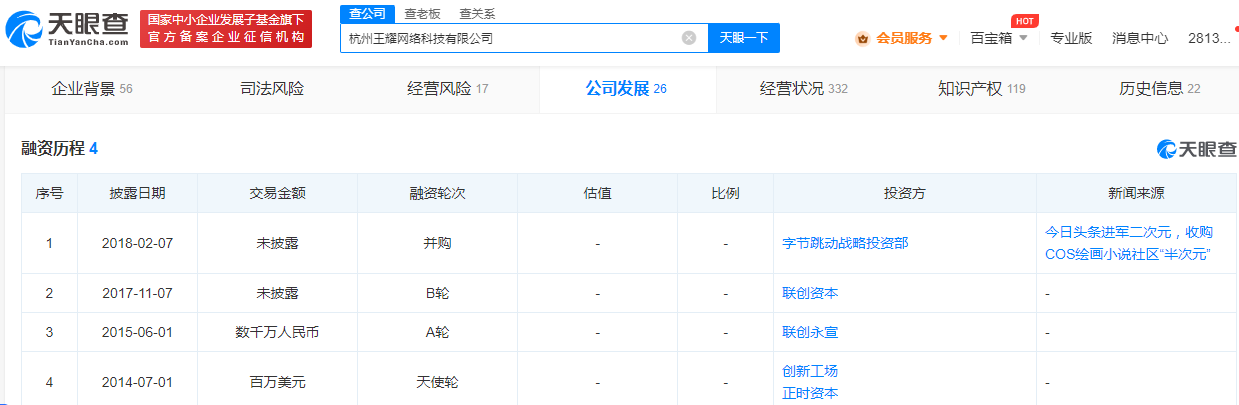Open the 企业背景 section tab
Screen dimensions: 1239x405
coord(91,89)
